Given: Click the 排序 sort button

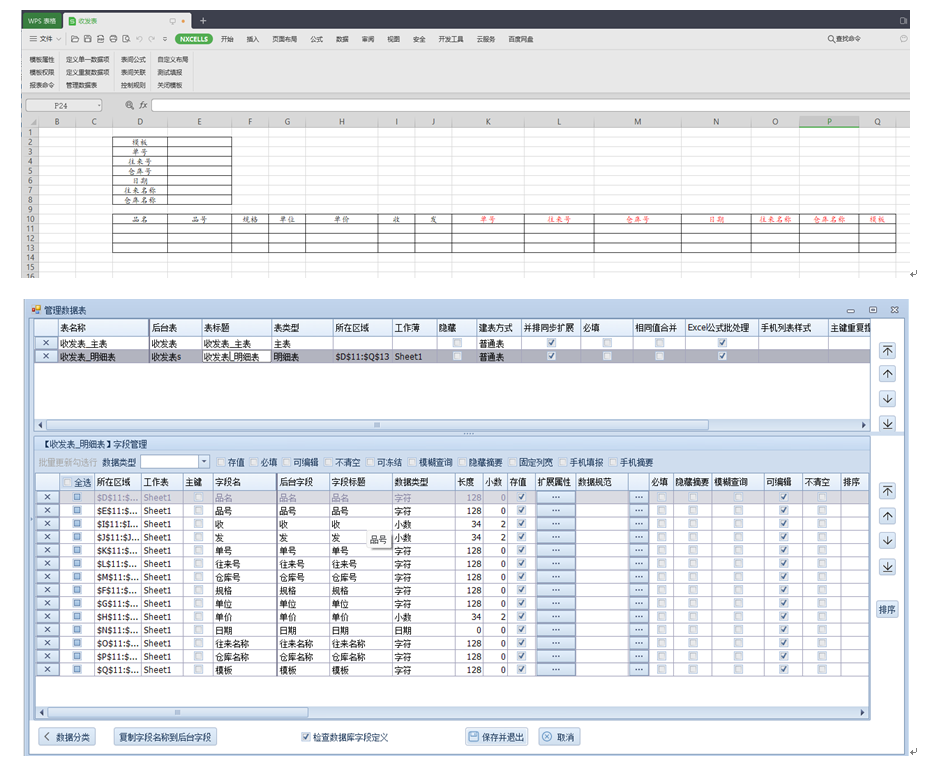Looking at the screenshot, I should 887,609.
